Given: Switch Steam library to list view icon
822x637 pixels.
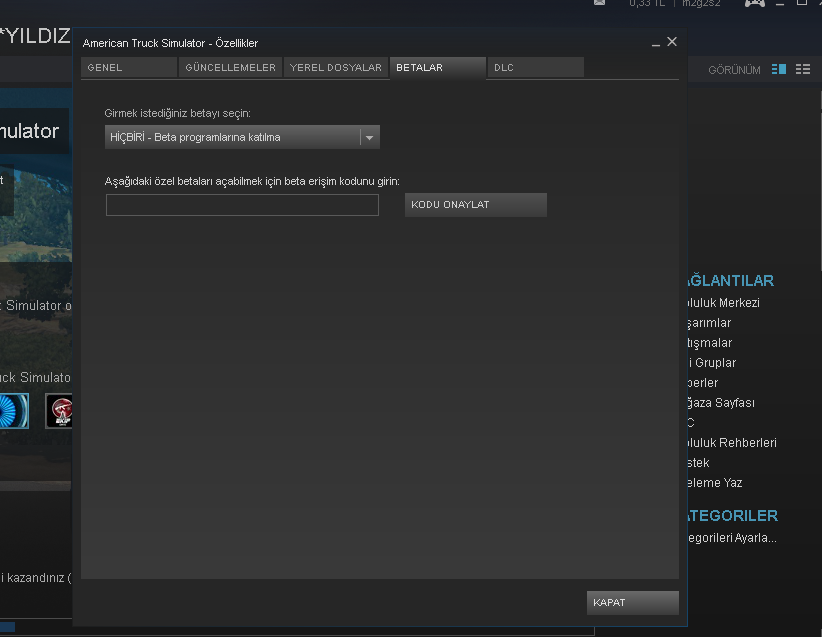Looking at the screenshot, I should tap(803, 69).
